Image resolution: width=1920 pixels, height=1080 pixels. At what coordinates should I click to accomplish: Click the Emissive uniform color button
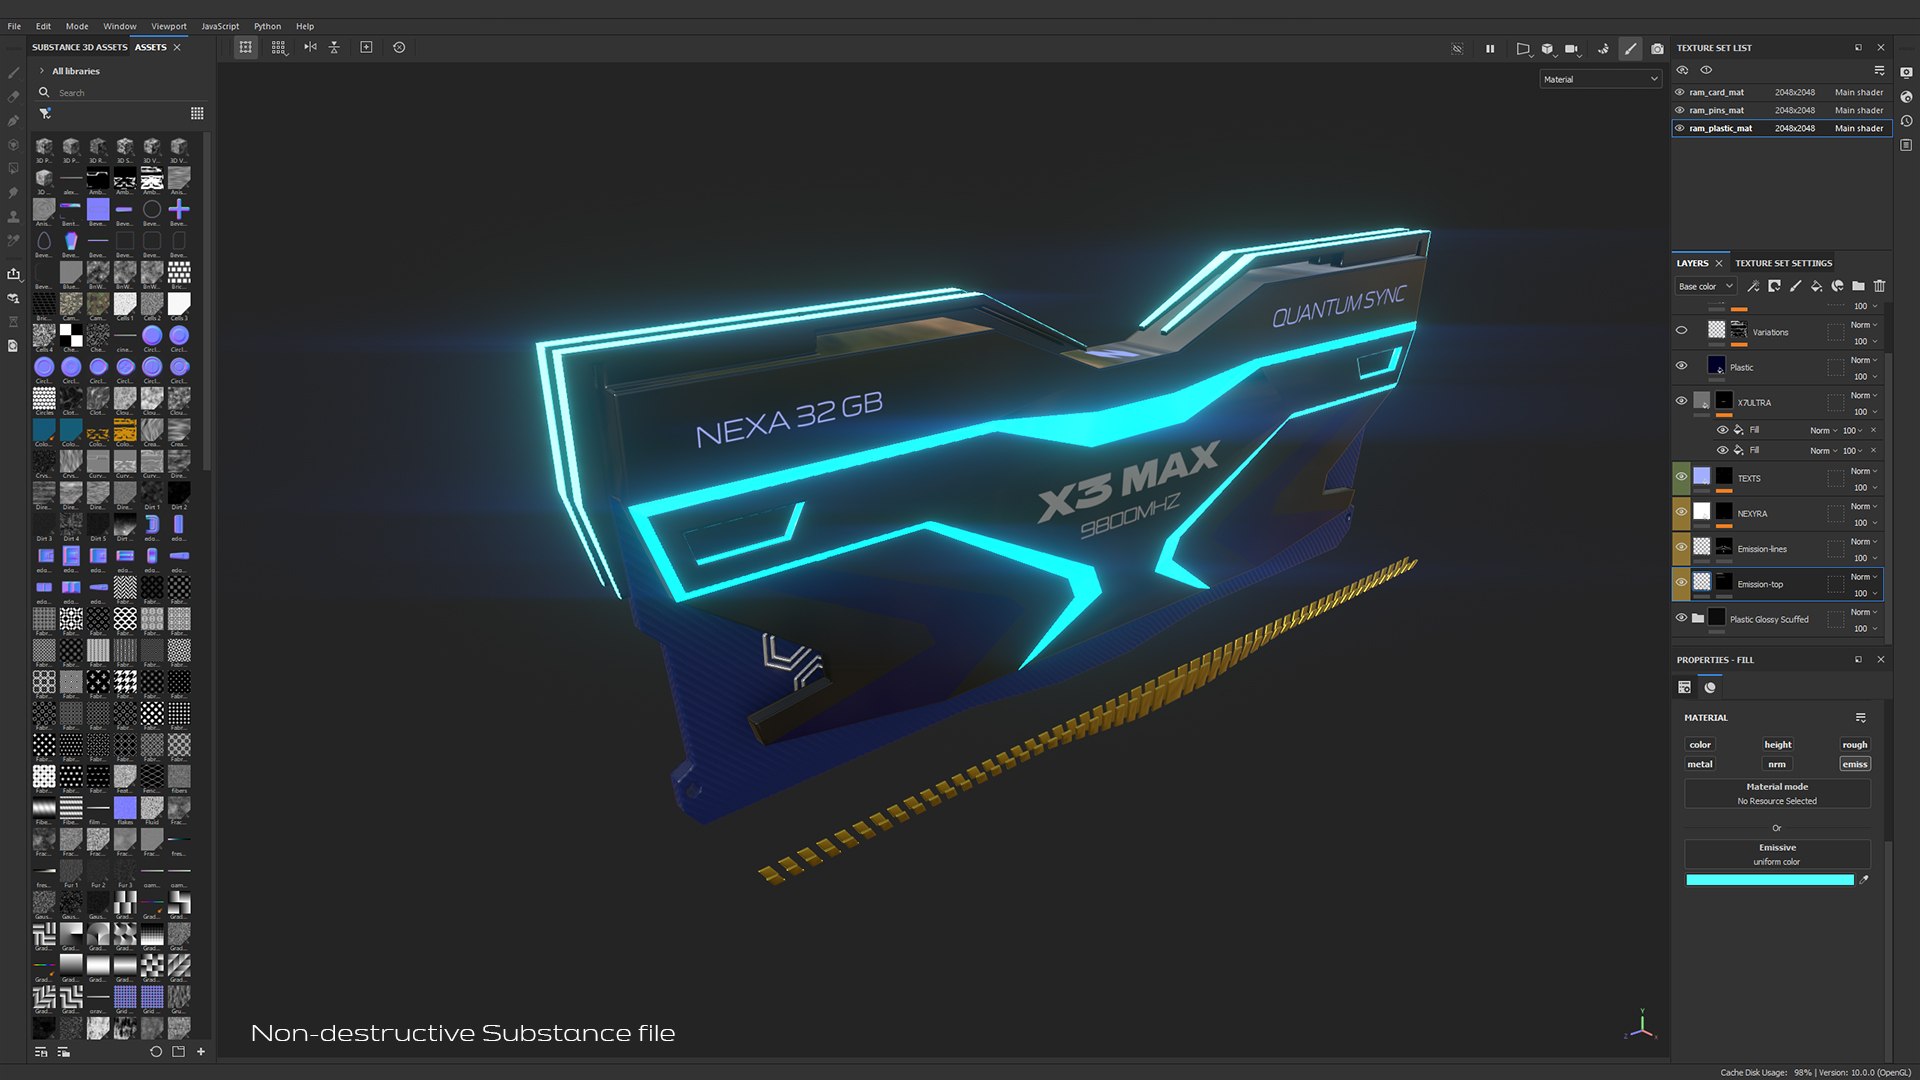(1777, 854)
